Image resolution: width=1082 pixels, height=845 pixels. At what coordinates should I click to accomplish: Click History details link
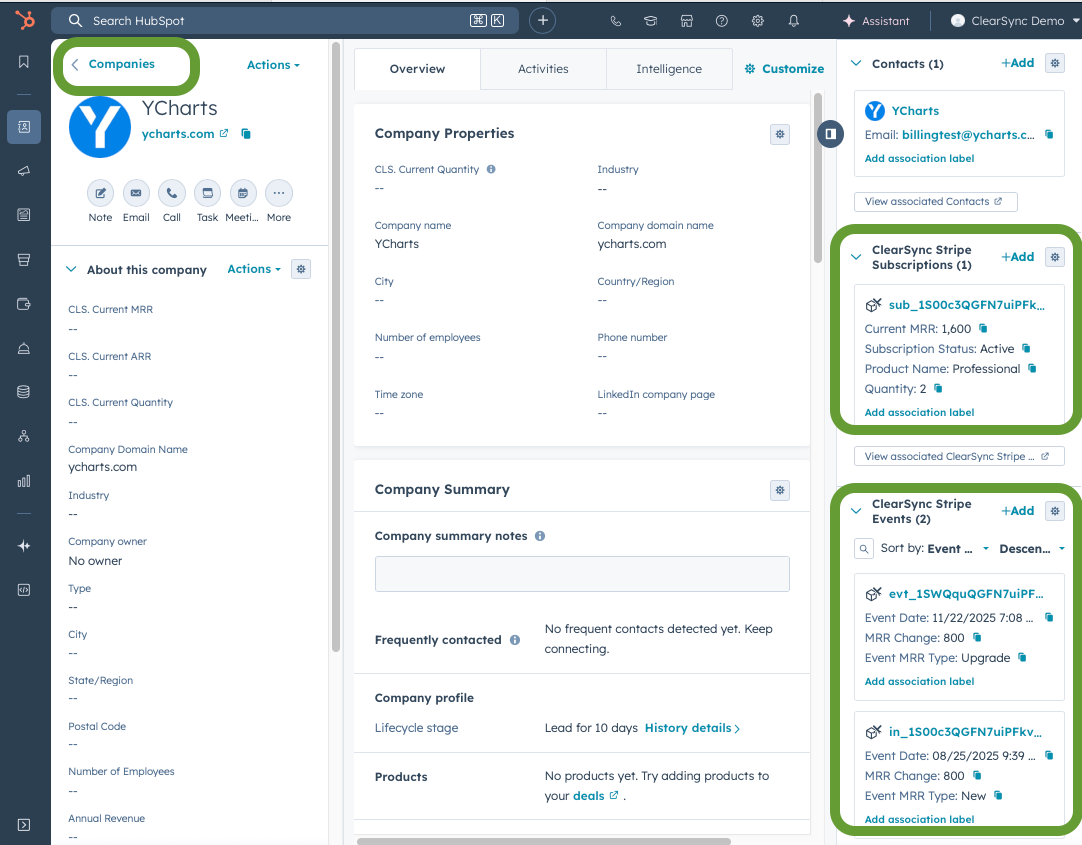point(692,728)
